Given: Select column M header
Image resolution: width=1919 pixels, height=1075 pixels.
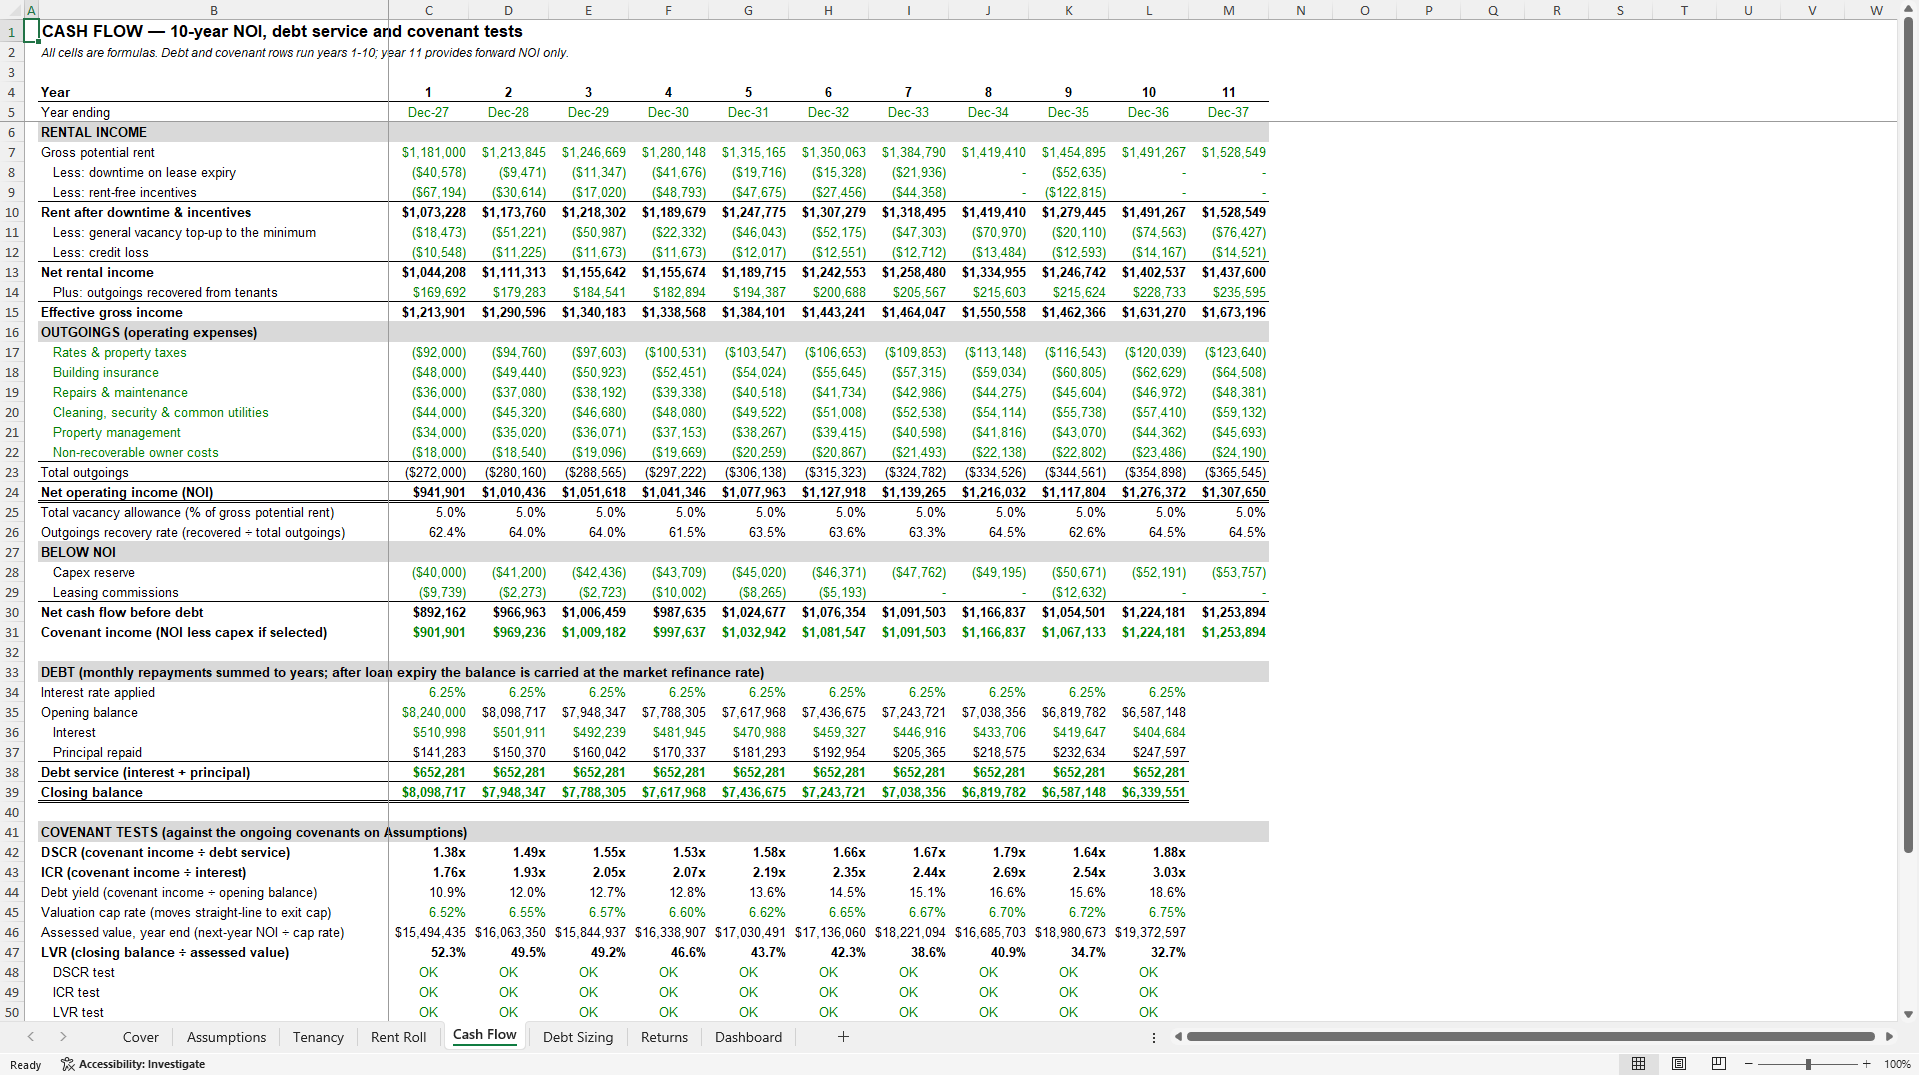Looking at the screenshot, I should (1229, 10).
